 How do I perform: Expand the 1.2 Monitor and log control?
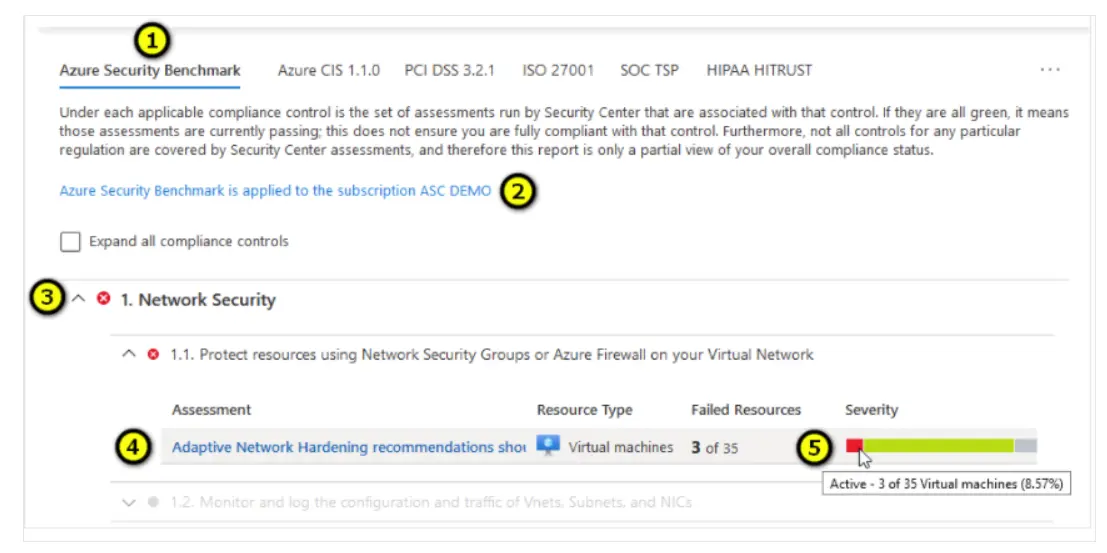pos(128,503)
